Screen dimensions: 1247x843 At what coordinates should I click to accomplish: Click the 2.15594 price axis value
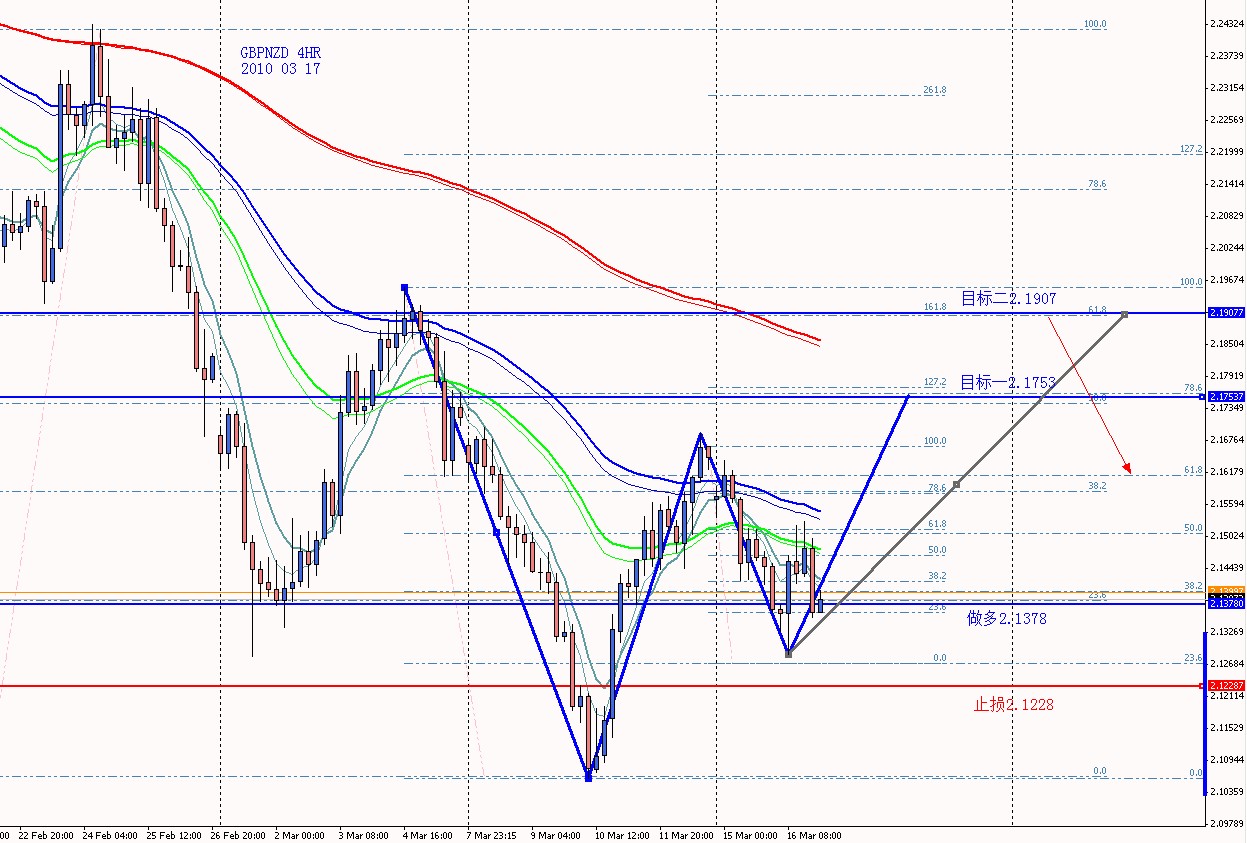coord(1225,503)
